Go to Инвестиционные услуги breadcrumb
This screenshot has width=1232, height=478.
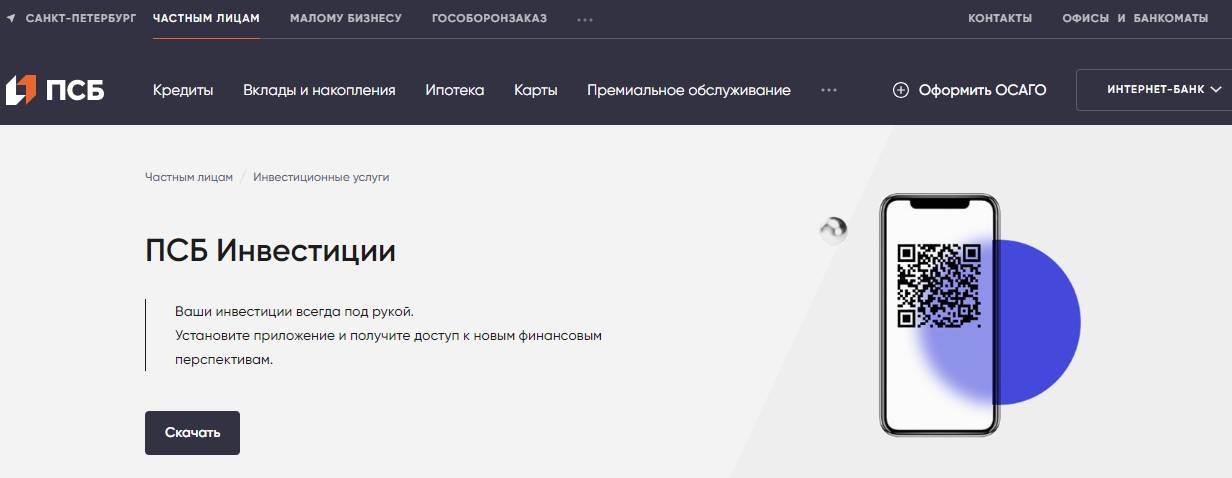pyautogui.click(x=321, y=177)
